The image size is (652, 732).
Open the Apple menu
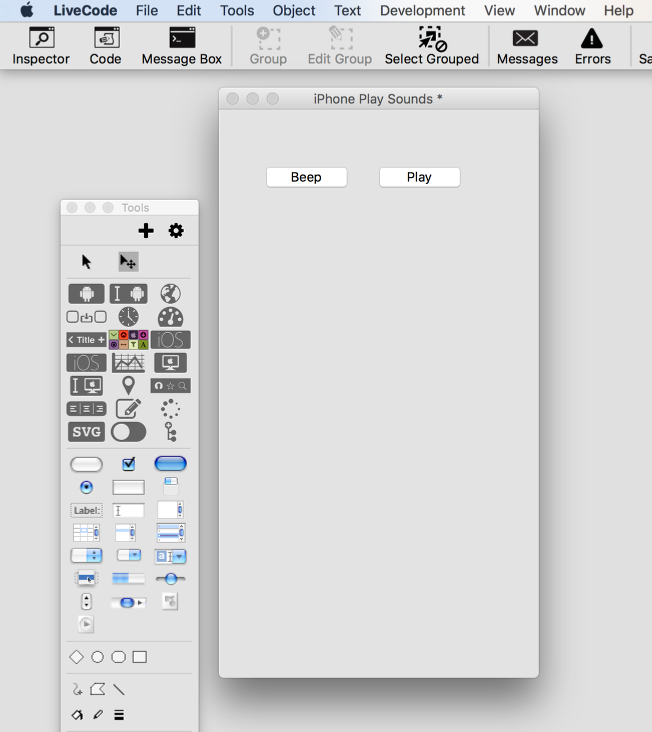pyautogui.click(x=27, y=10)
